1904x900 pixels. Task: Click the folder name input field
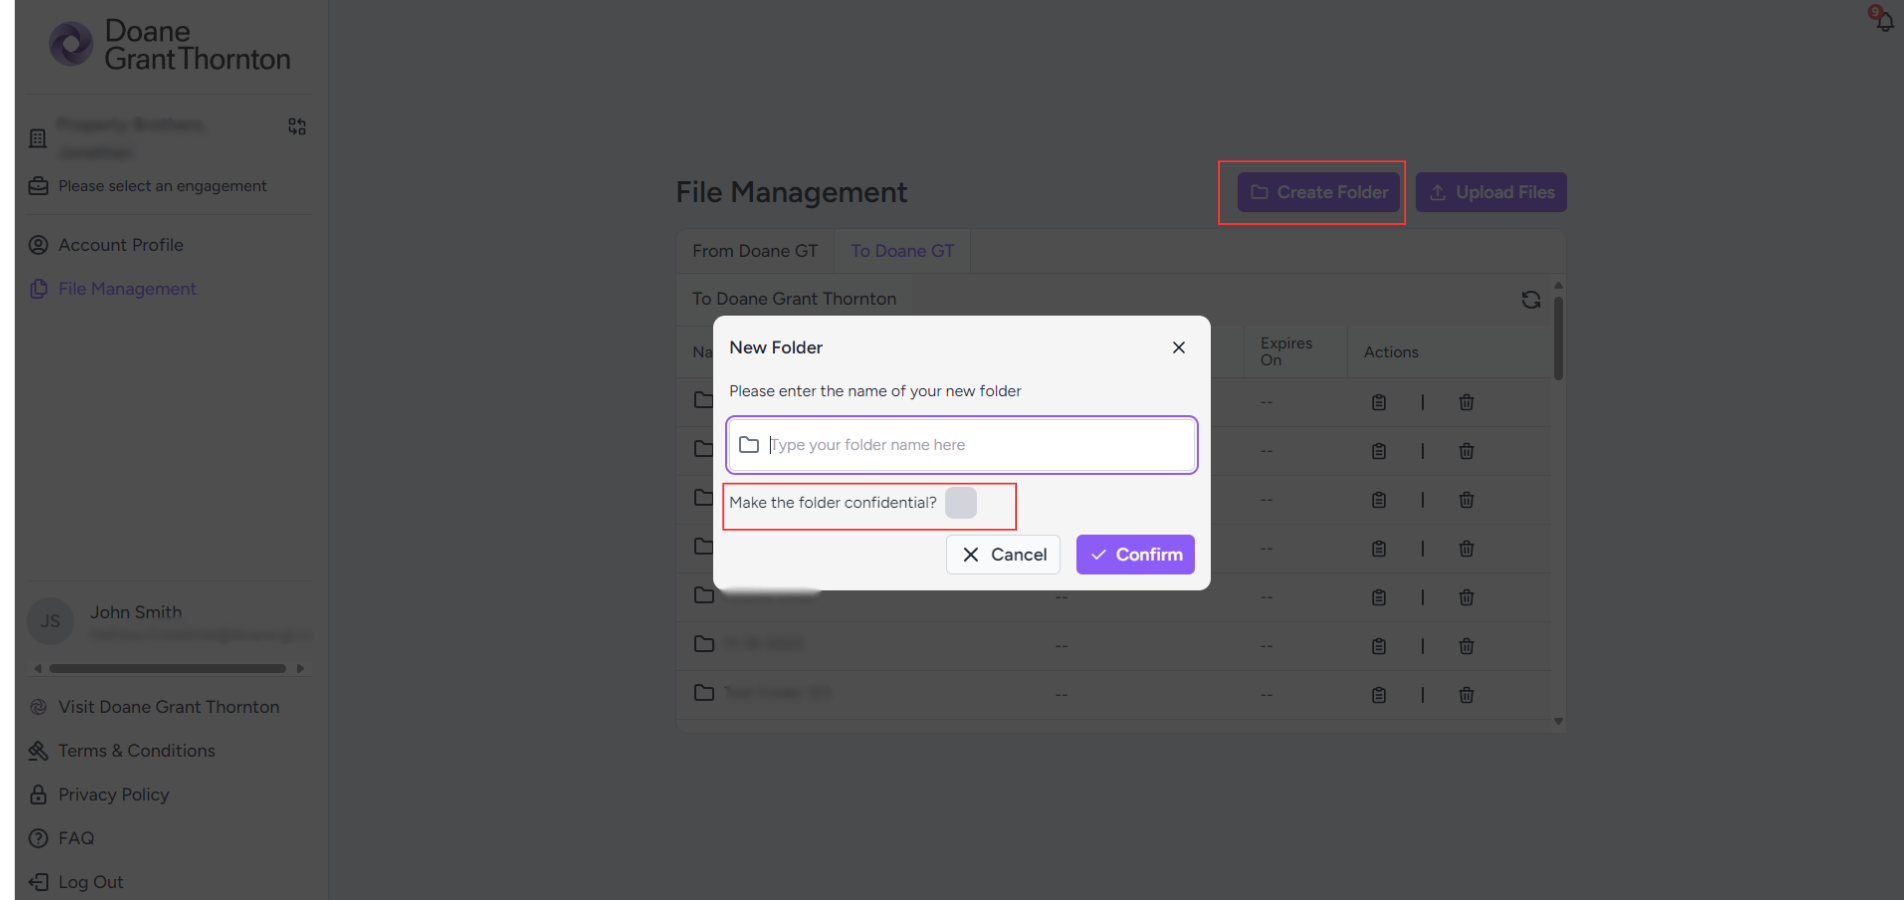pyautogui.click(x=975, y=445)
